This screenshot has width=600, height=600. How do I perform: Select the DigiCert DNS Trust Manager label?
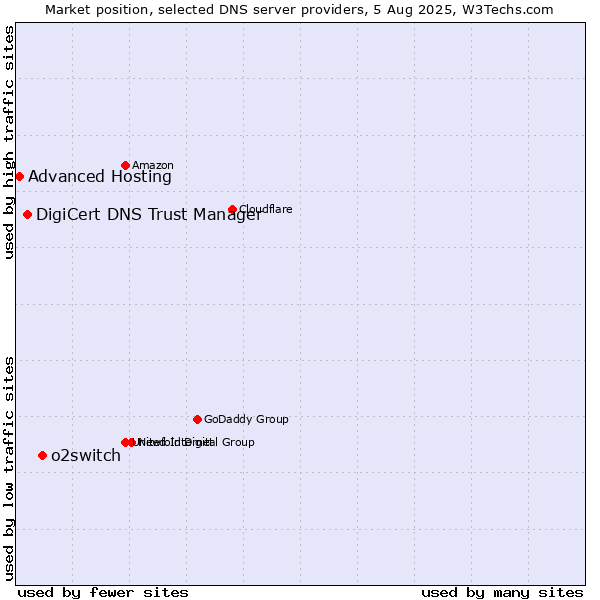point(149,214)
